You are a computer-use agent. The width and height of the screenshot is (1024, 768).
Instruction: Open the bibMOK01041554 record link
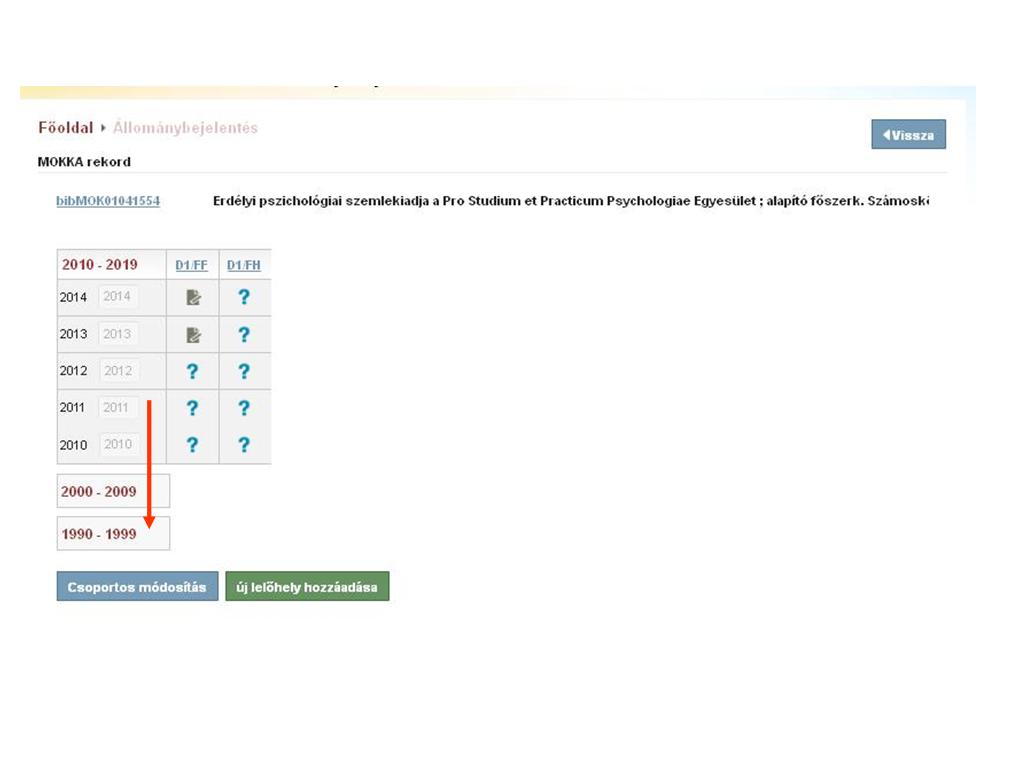108,201
